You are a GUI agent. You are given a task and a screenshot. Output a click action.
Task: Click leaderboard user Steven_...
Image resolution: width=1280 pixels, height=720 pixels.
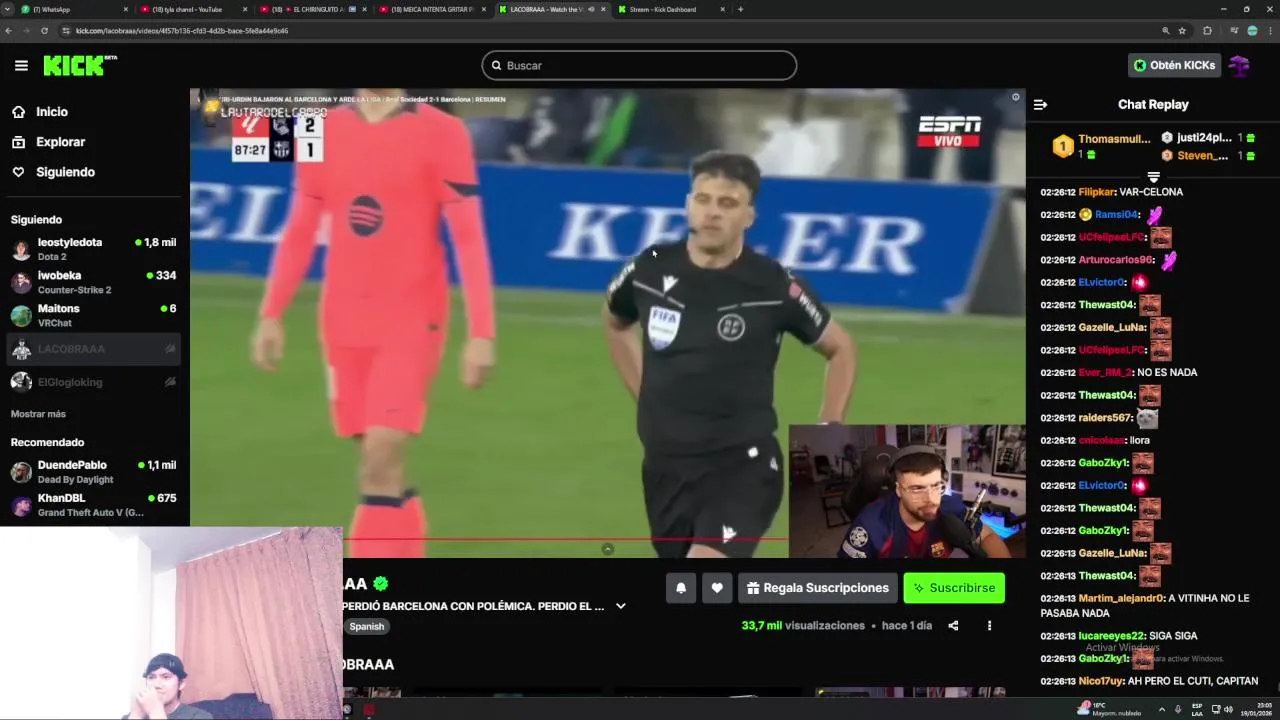click(x=1202, y=156)
